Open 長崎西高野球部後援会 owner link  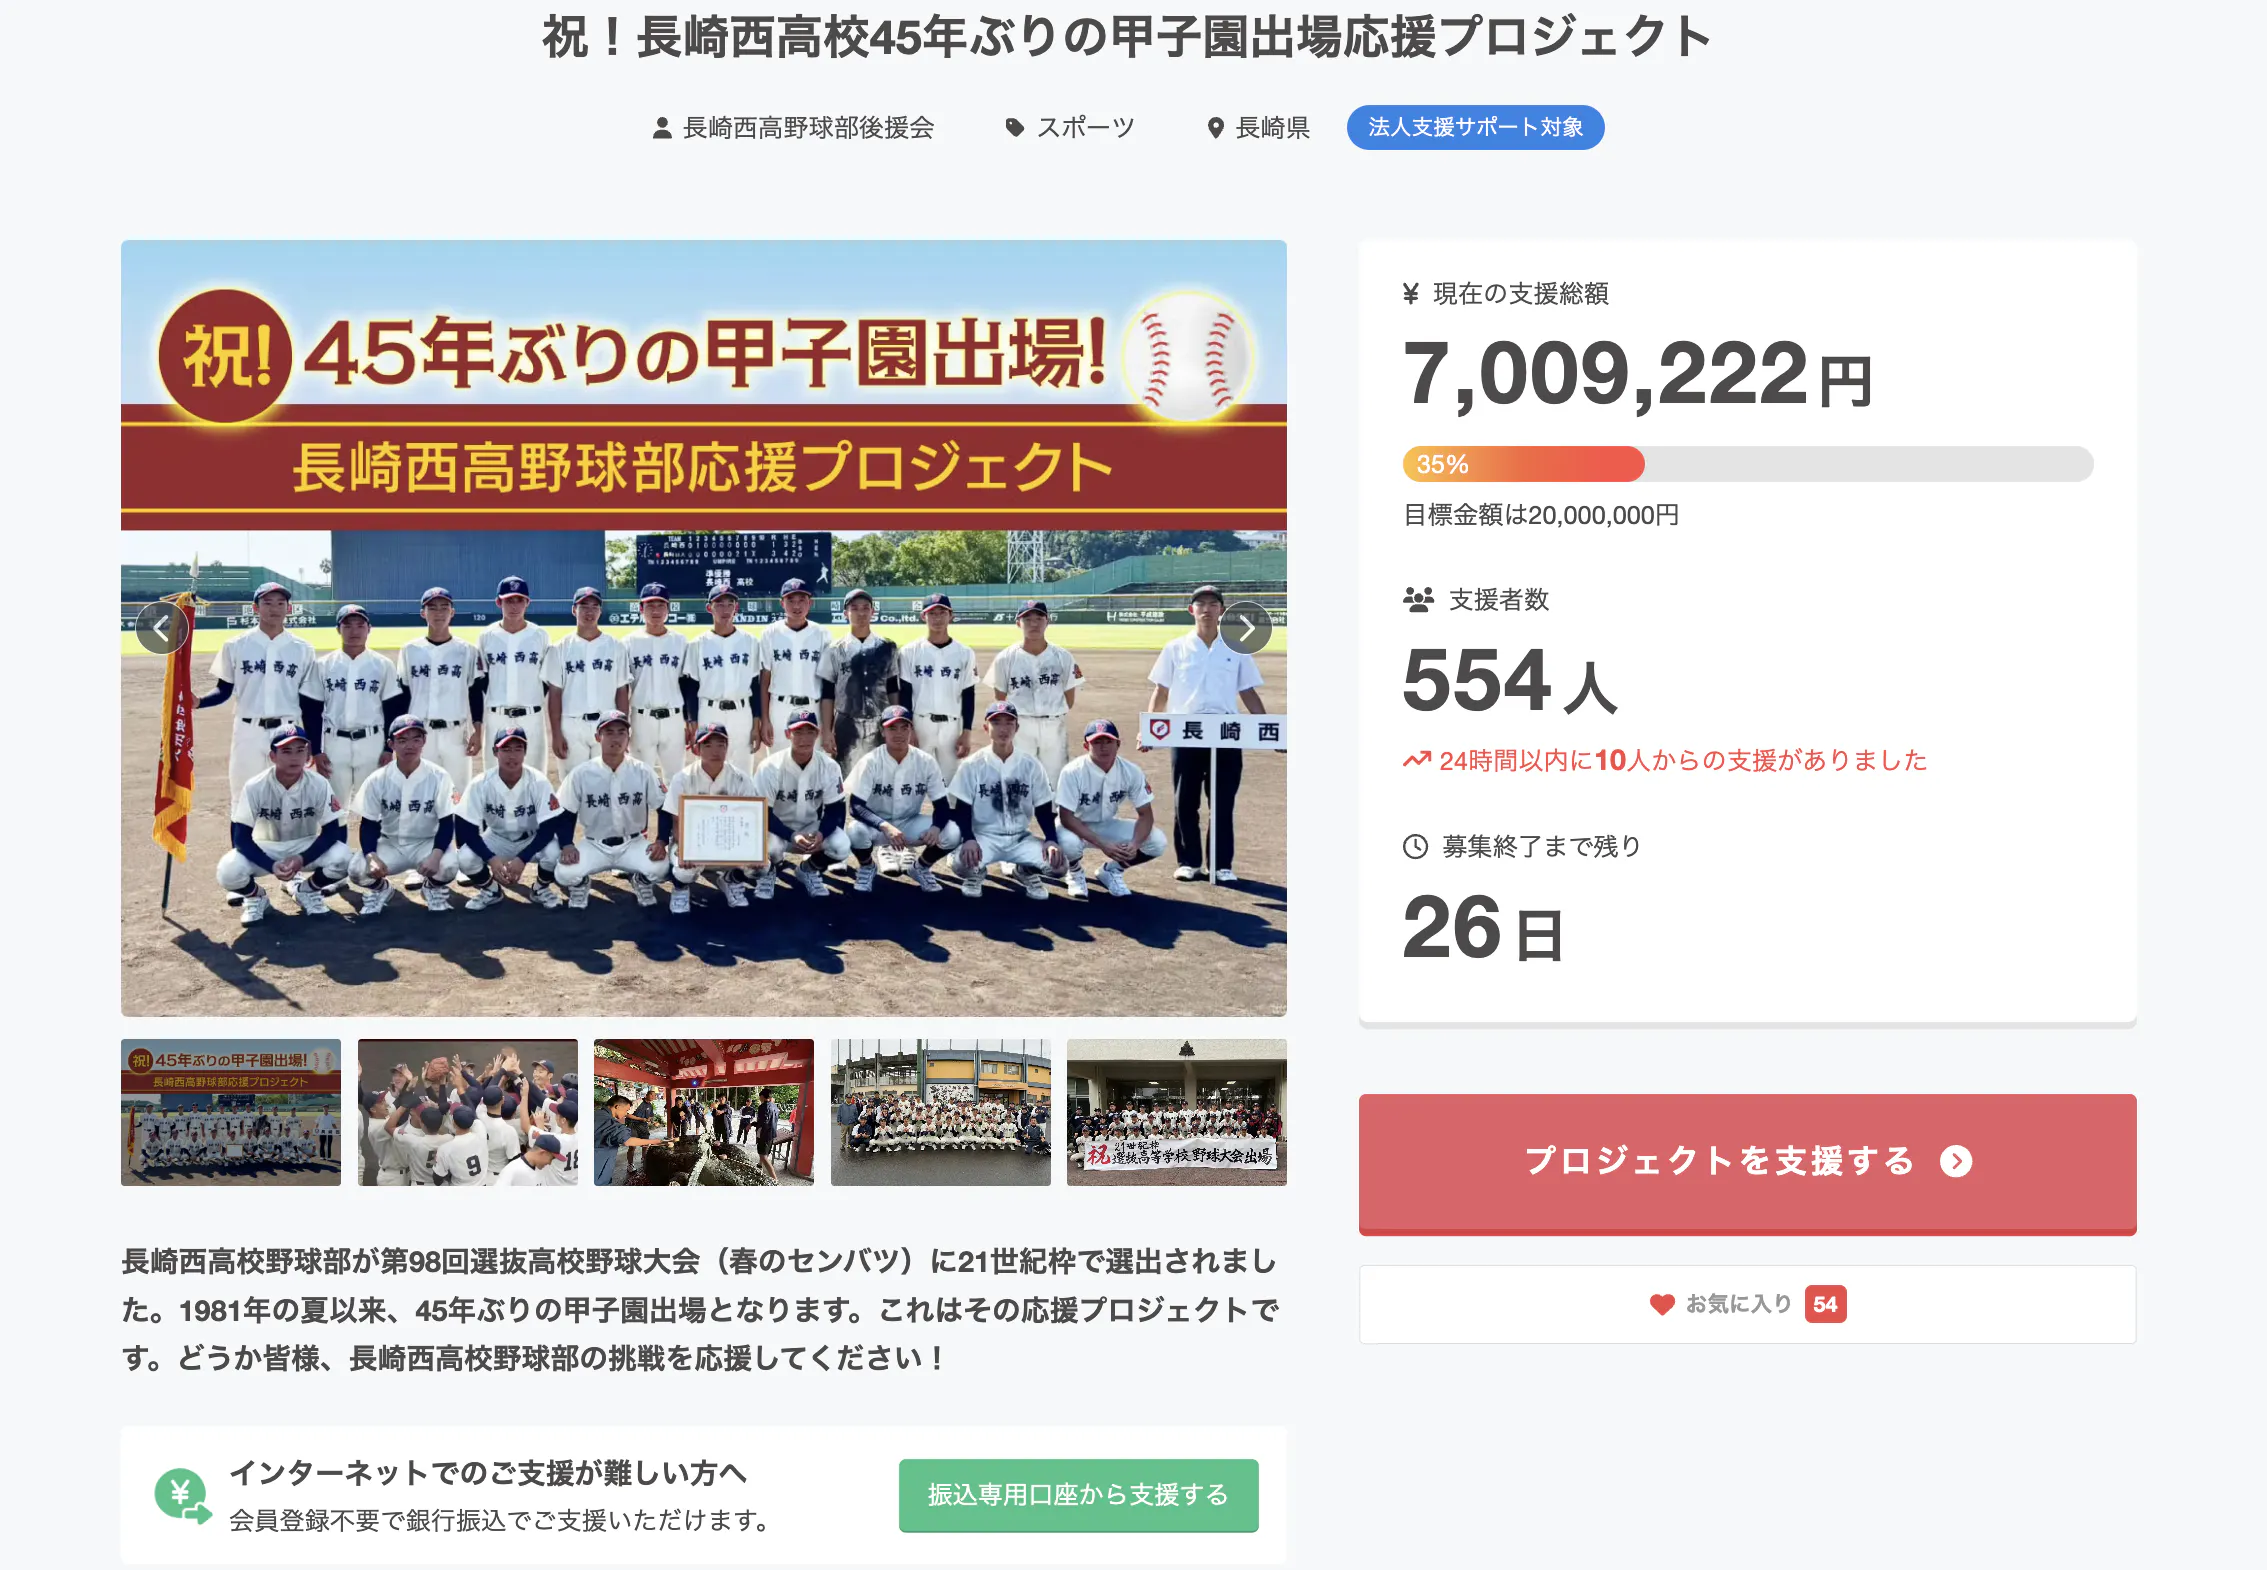point(807,128)
